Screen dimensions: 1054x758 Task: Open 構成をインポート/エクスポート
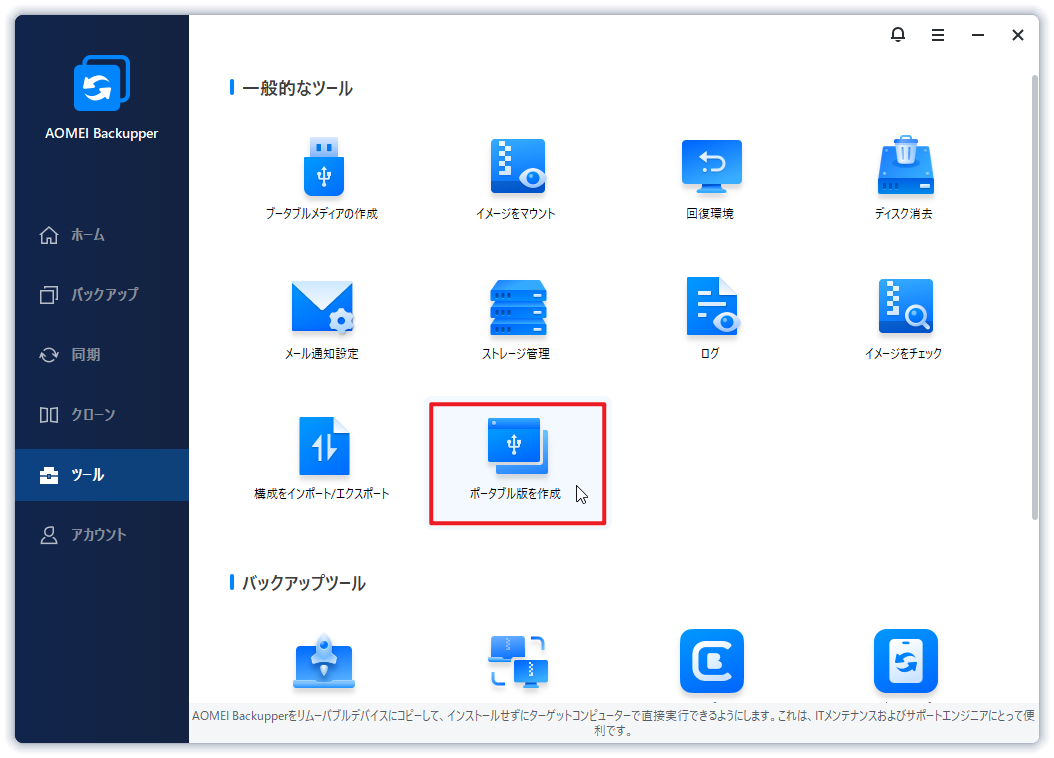322,460
